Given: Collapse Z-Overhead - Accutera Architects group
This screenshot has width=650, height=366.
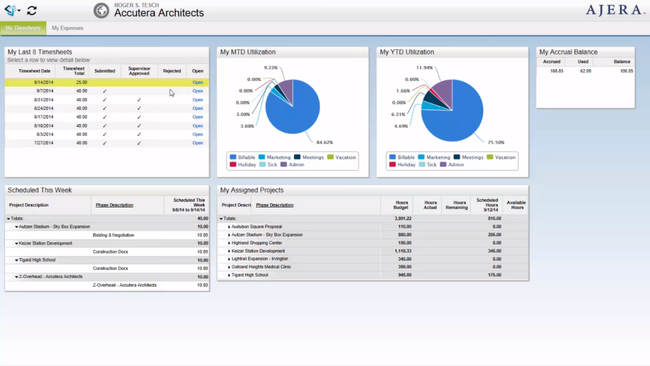Looking at the screenshot, I should point(17,277).
